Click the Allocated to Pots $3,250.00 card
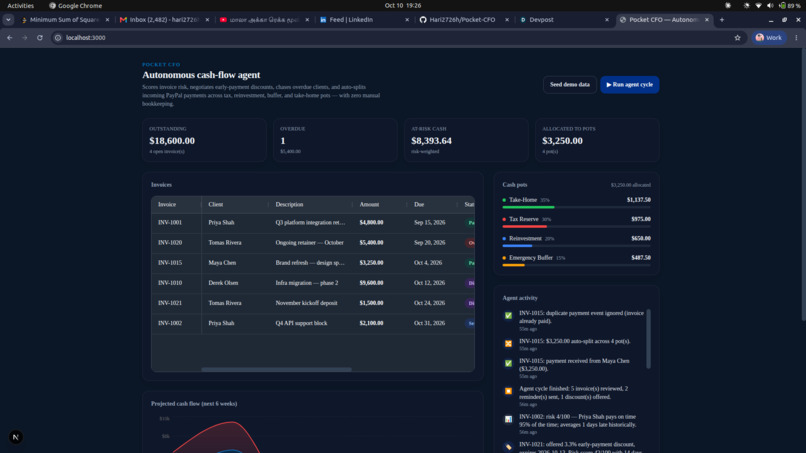Image resolution: width=806 pixels, height=453 pixels. (x=597, y=140)
